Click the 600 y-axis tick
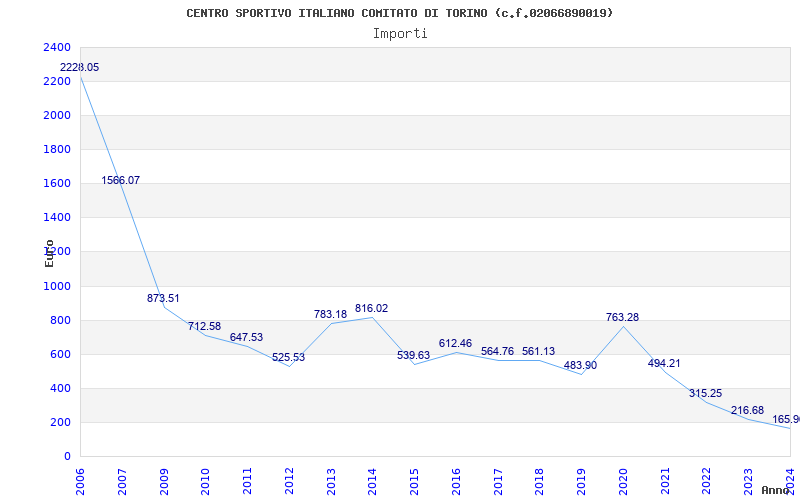Image resolution: width=800 pixels, height=500 pixels. pyautogui.click(x=60, y=355)
